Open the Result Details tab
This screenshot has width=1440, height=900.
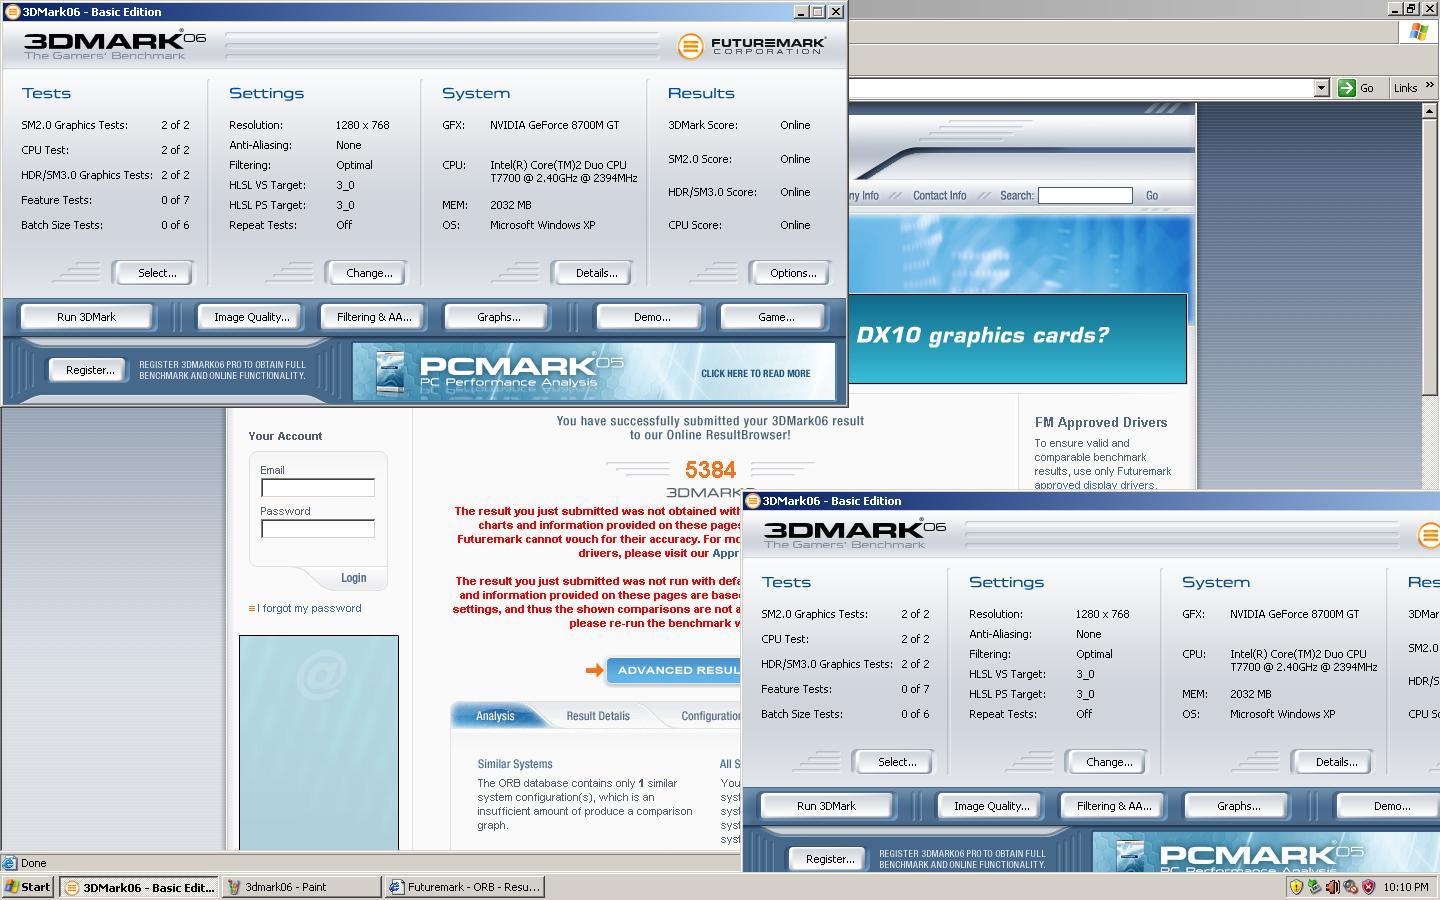598,716
